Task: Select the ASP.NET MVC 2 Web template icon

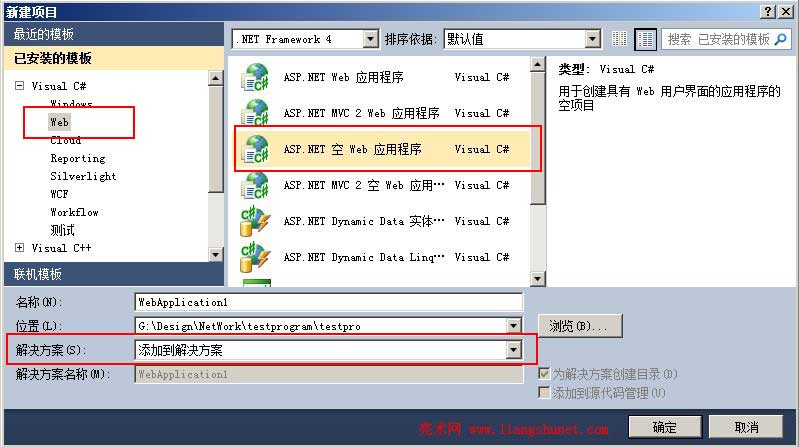Action: tap(255, 113)
